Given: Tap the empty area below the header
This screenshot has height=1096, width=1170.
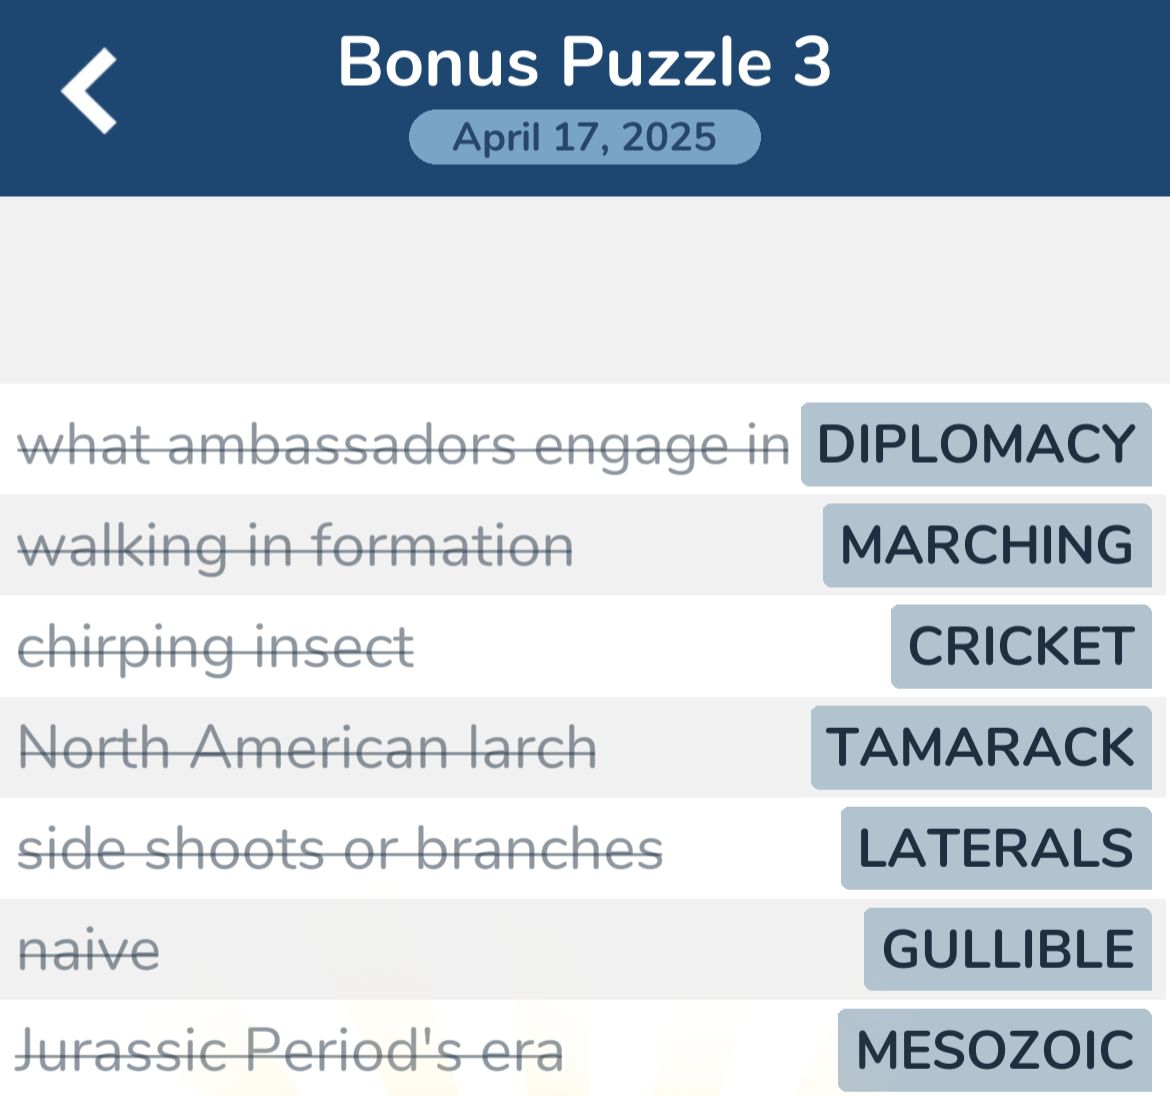Looking at the screenshot, I should pos(584,290).
